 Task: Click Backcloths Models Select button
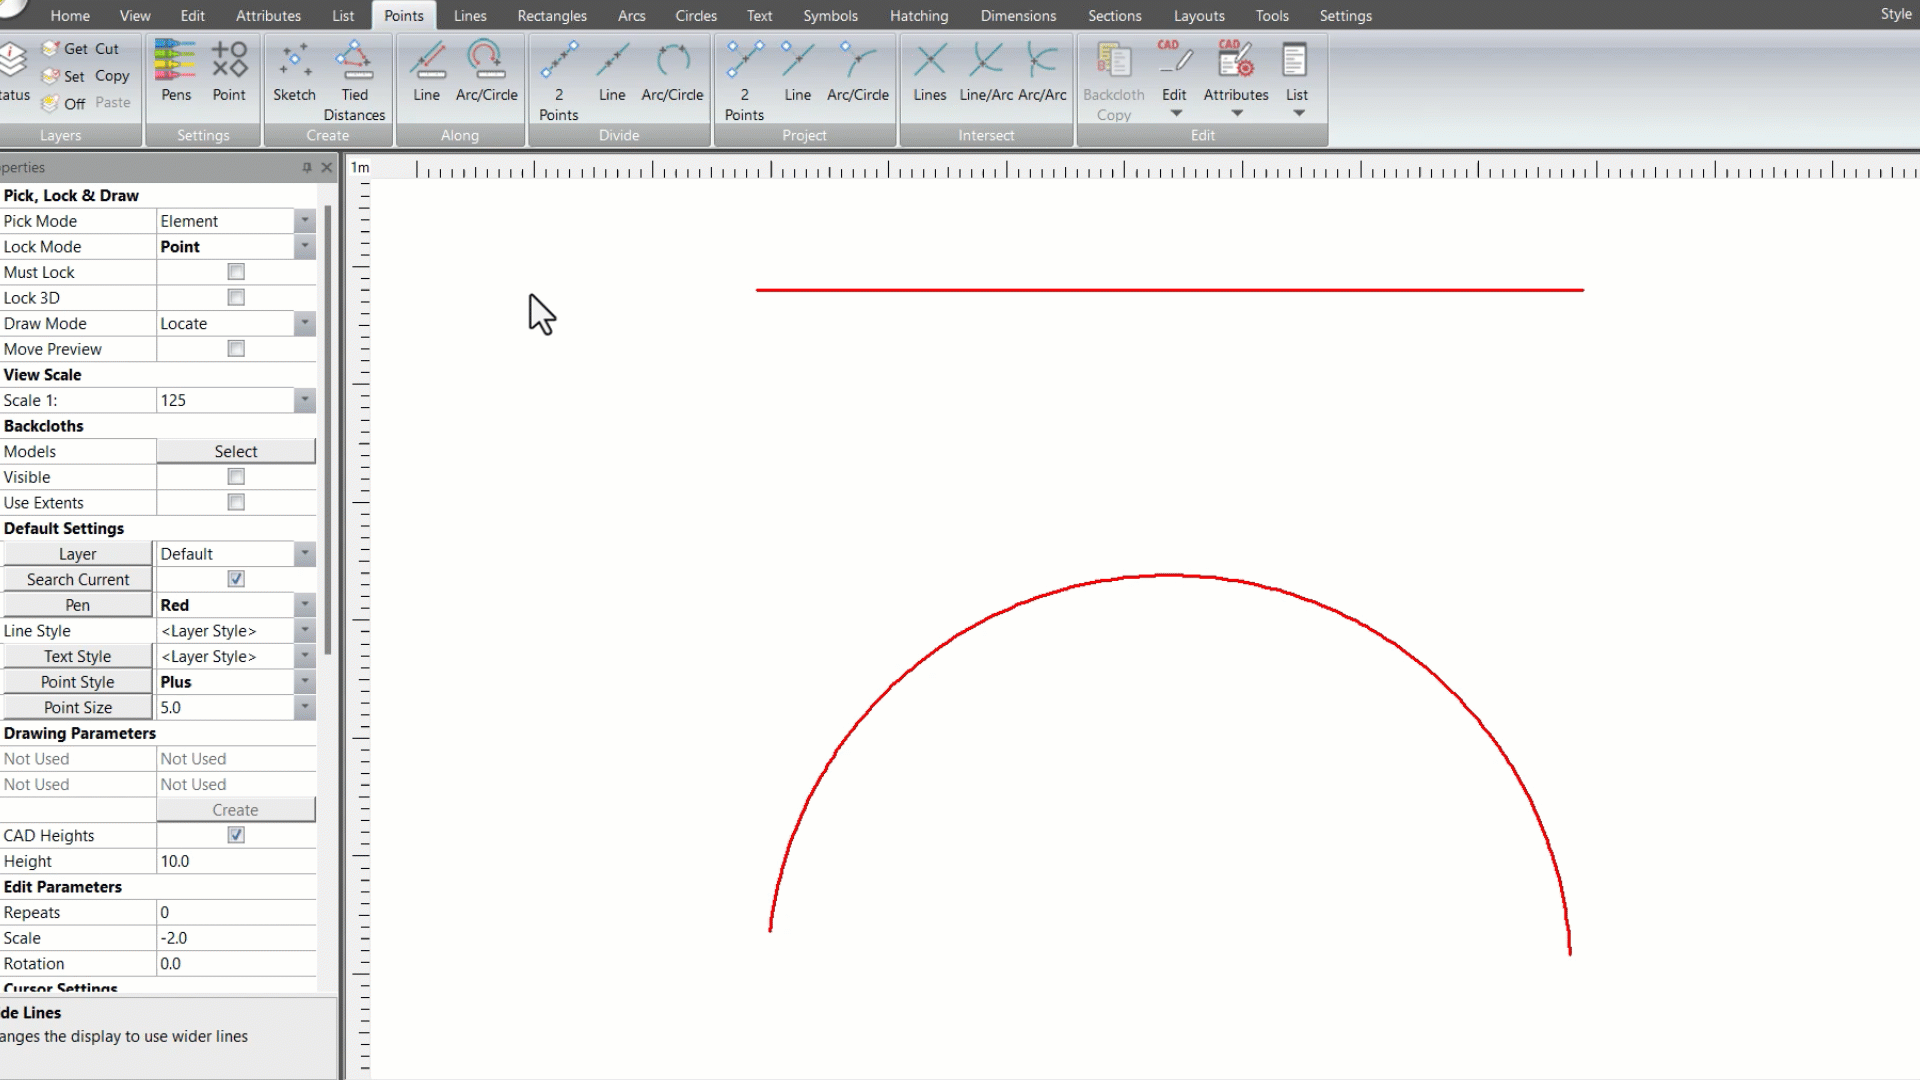(x=236, y=452)
